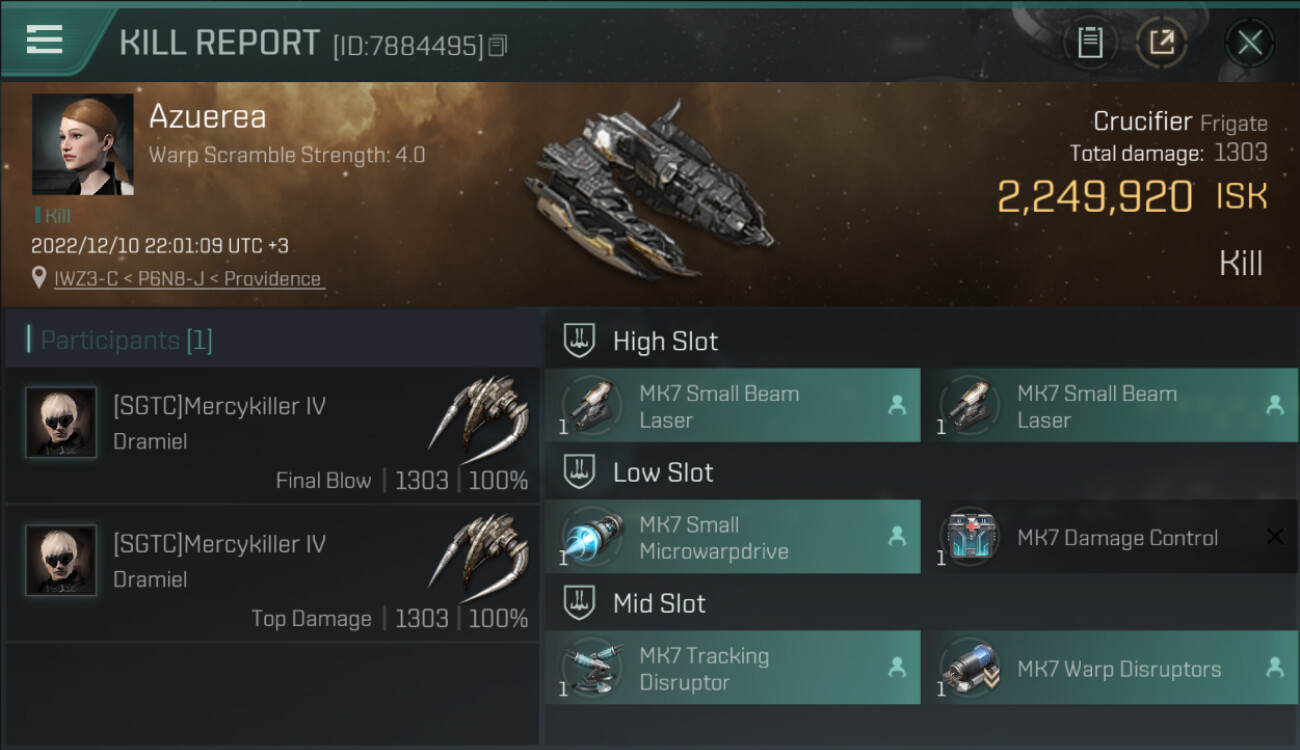Viewport: 1300px width, 750px height.
Task: Select the Top Damage Mercykiller IV entry
Action: pyautogui.click(x=272, y=574)
